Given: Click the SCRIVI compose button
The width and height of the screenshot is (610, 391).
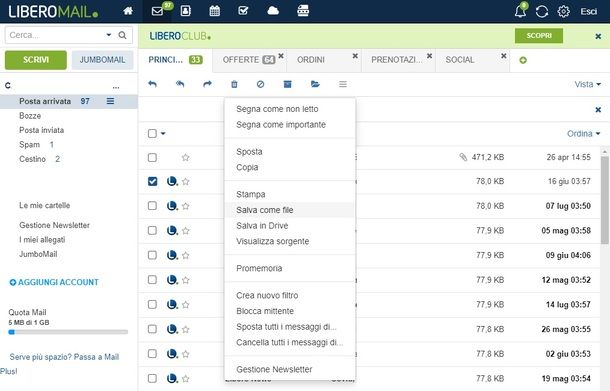Looking at the screenshot, I should [36, 60].
